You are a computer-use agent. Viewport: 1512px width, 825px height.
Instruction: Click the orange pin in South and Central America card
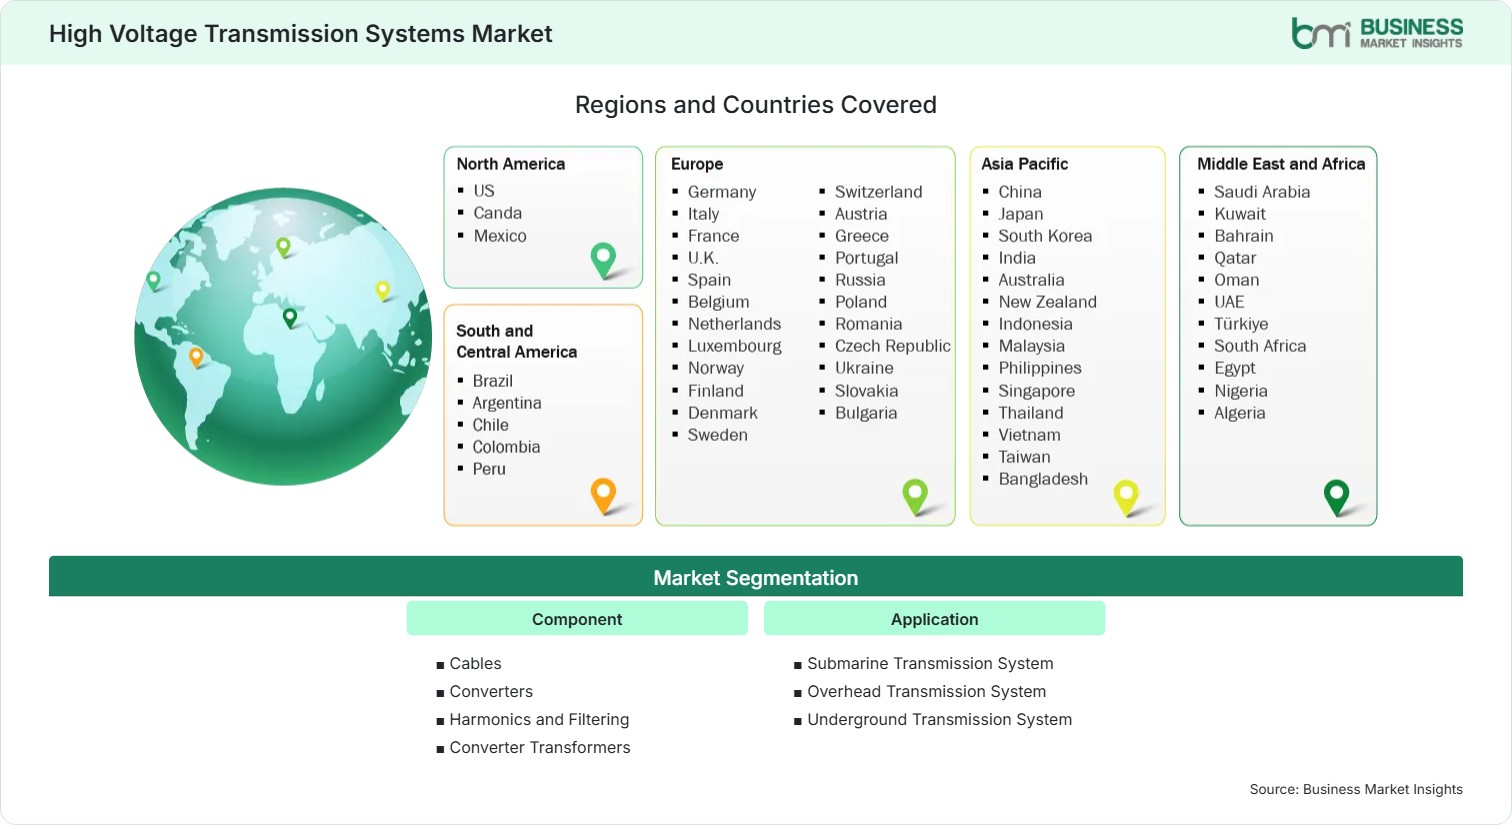coord(603,496)
